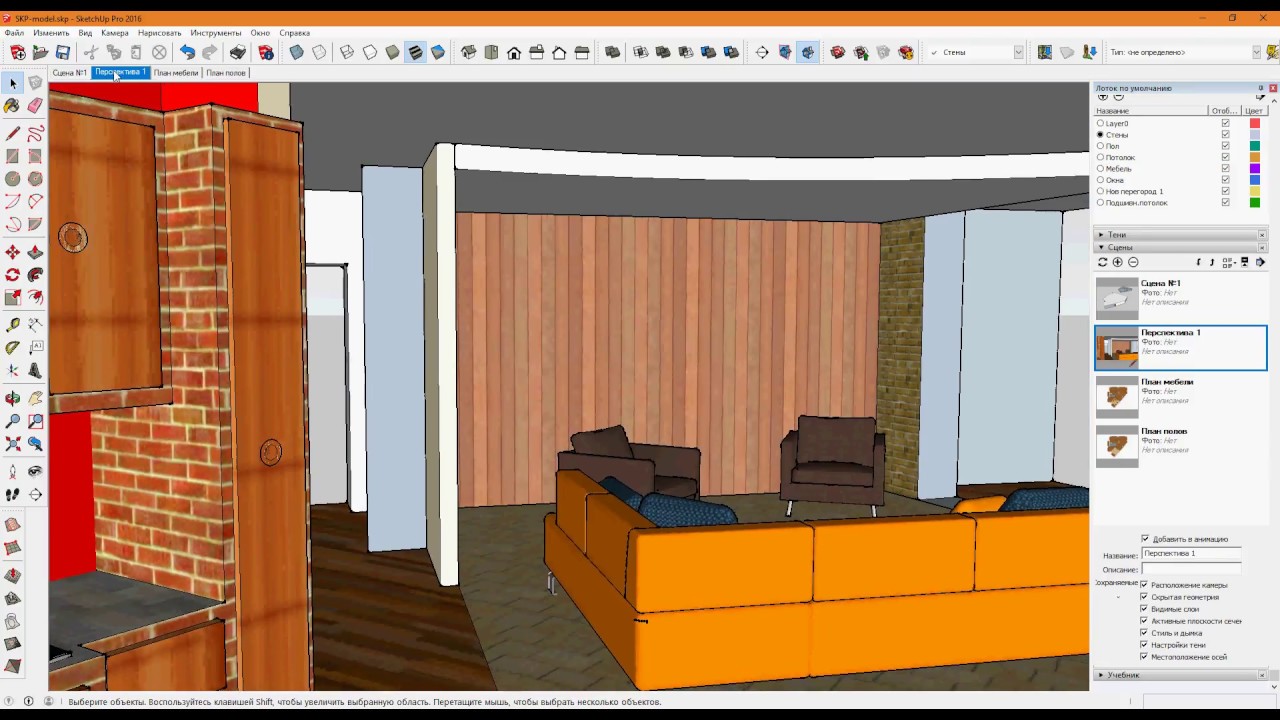The image size is (1280, 720).
Task: Click the Мебель purple color swatch
Action: coord(1255,169)
